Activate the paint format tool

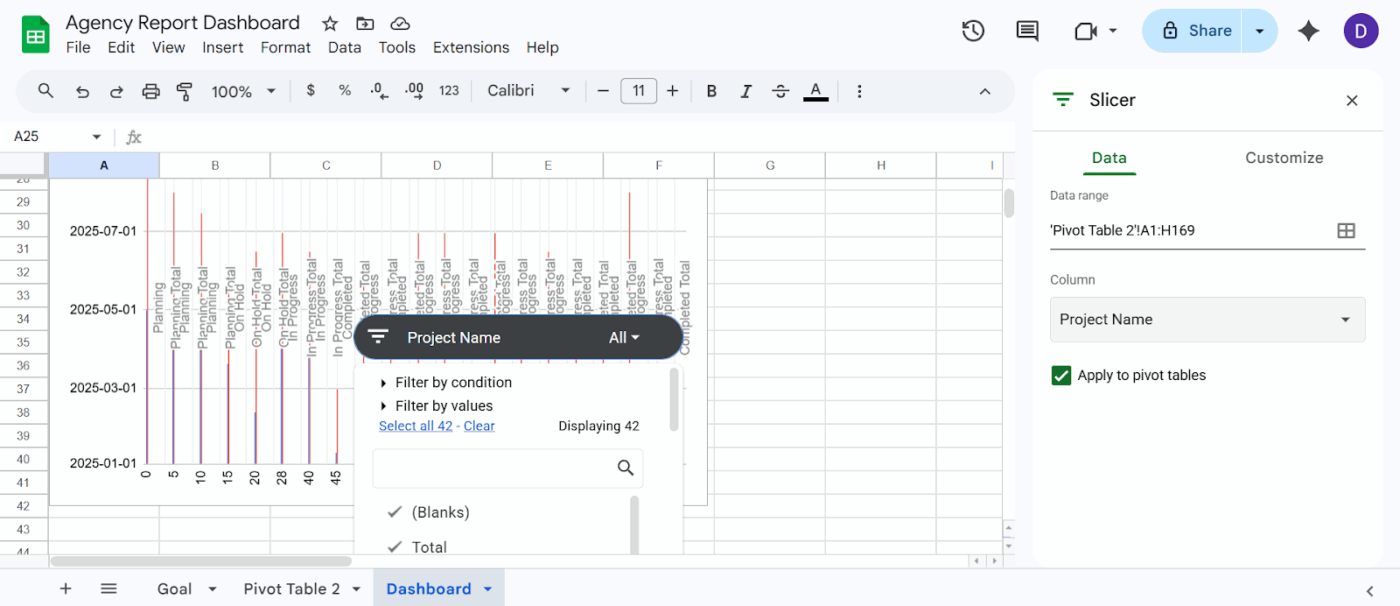coord(184,90)
